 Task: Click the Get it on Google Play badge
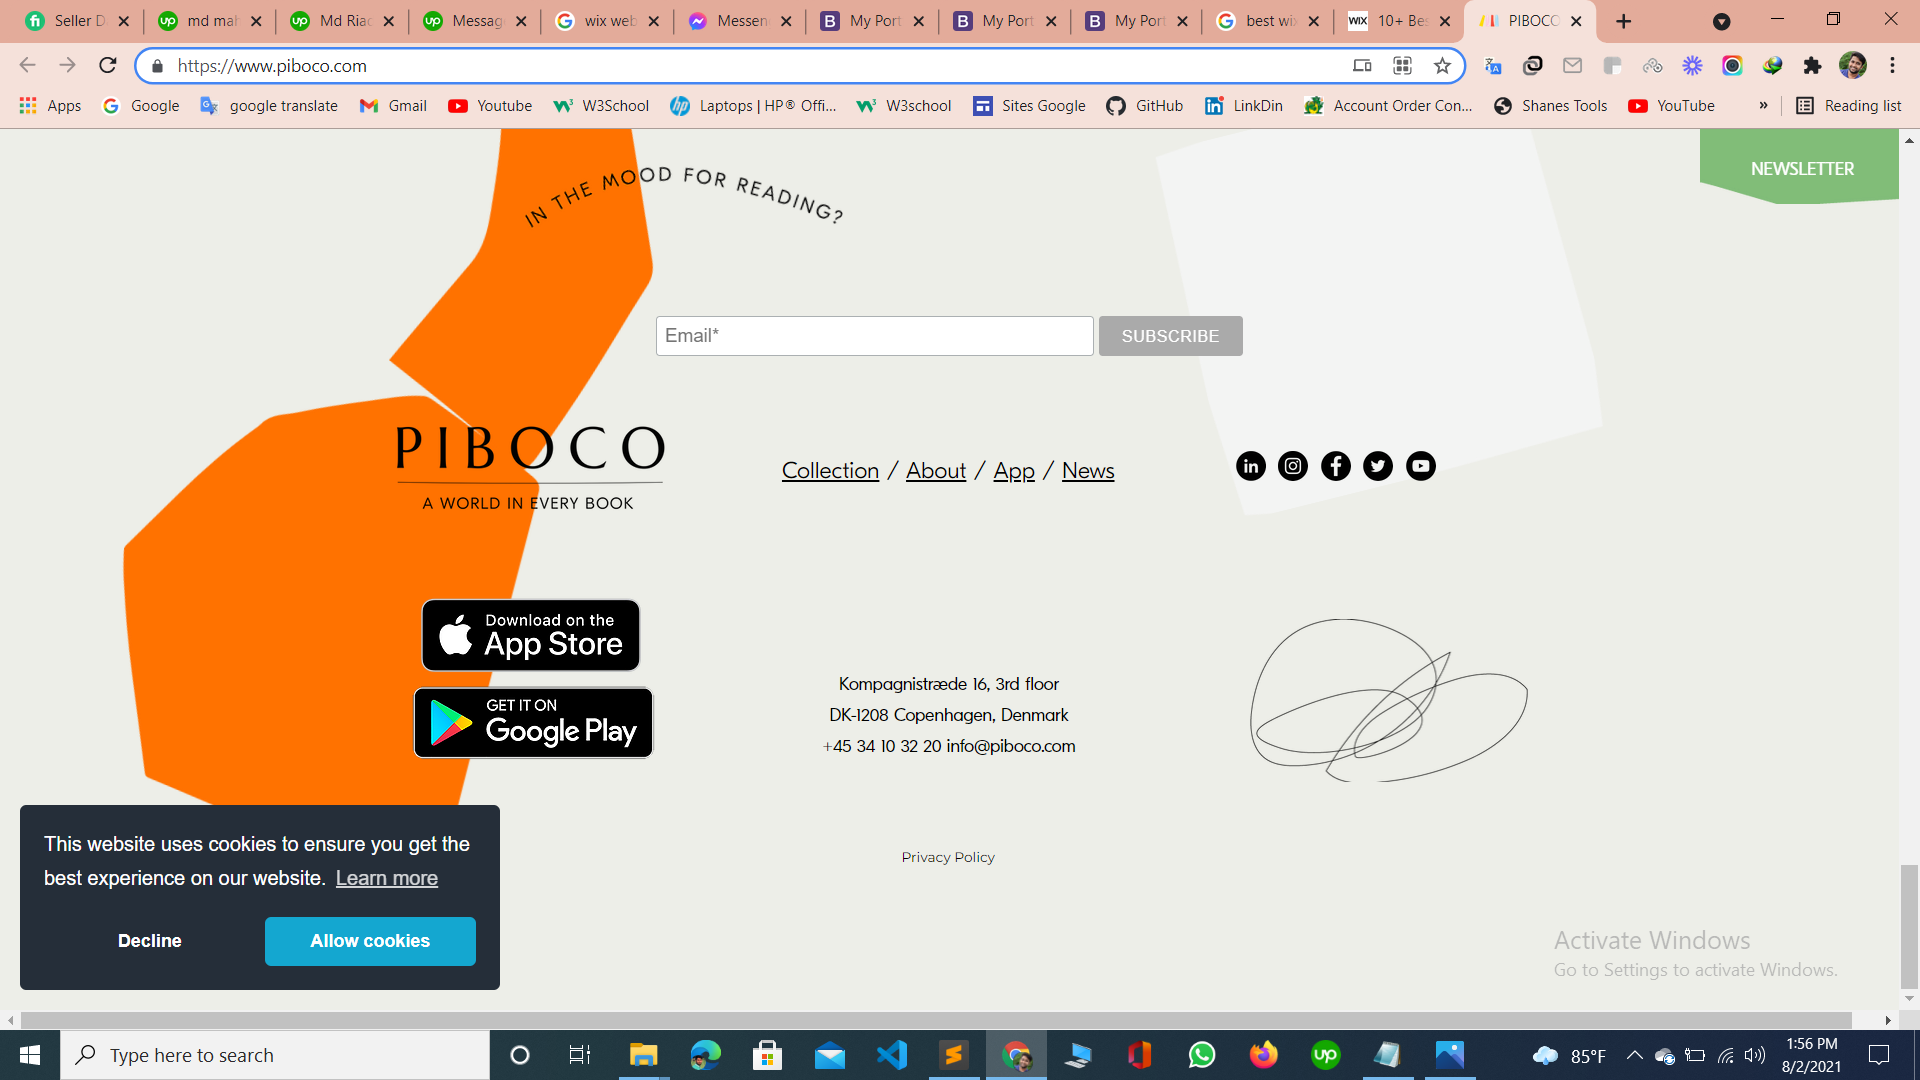(x=533, y=723)
